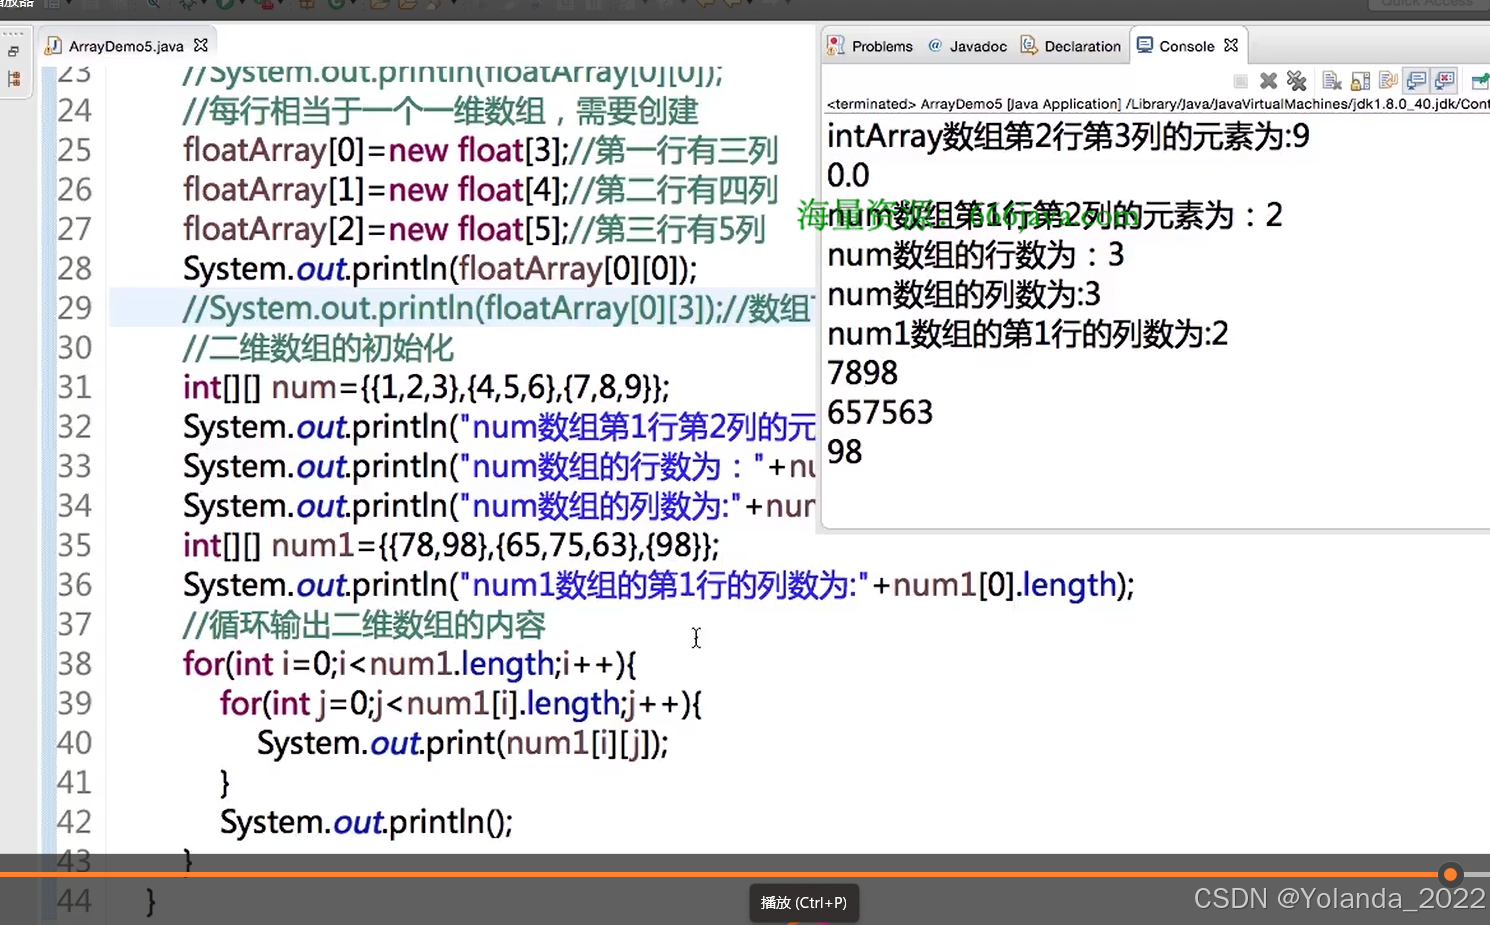The width and height of the screenshot is (1490, 925).
Task: Click comment '//循环输出二维数组的内容' on line 37
Action: [364, 625]
